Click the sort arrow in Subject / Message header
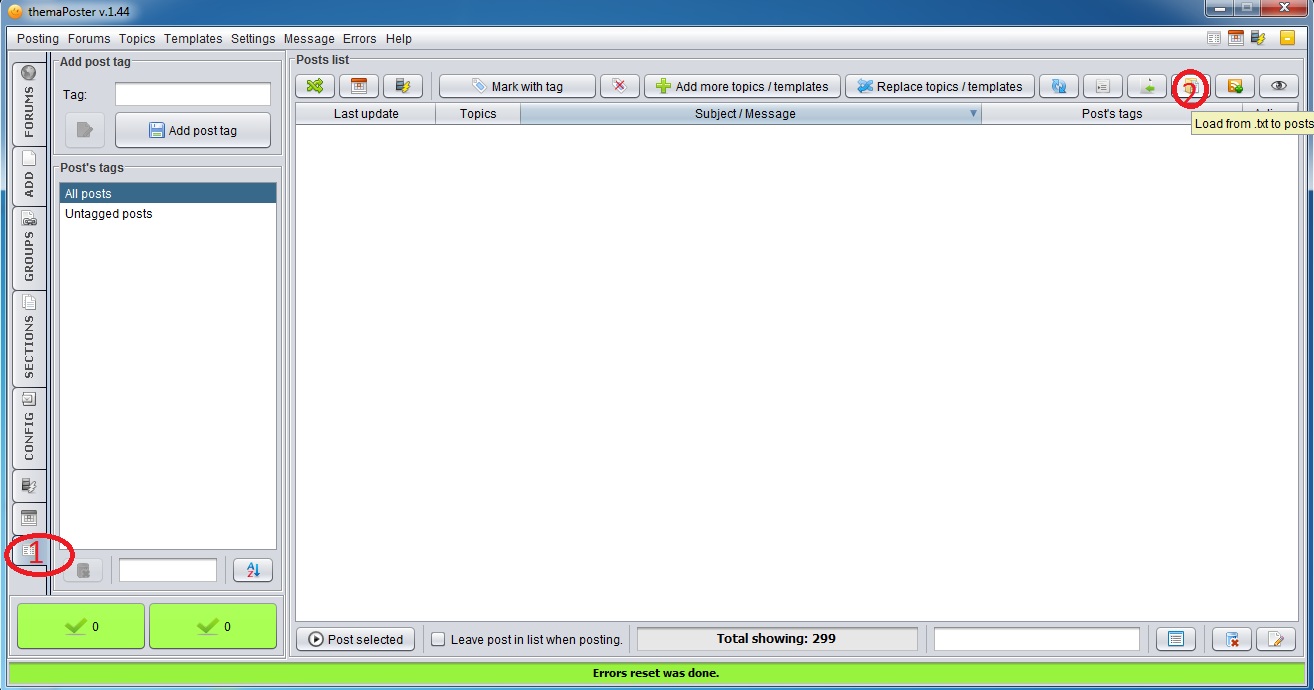 coord(974,114)
